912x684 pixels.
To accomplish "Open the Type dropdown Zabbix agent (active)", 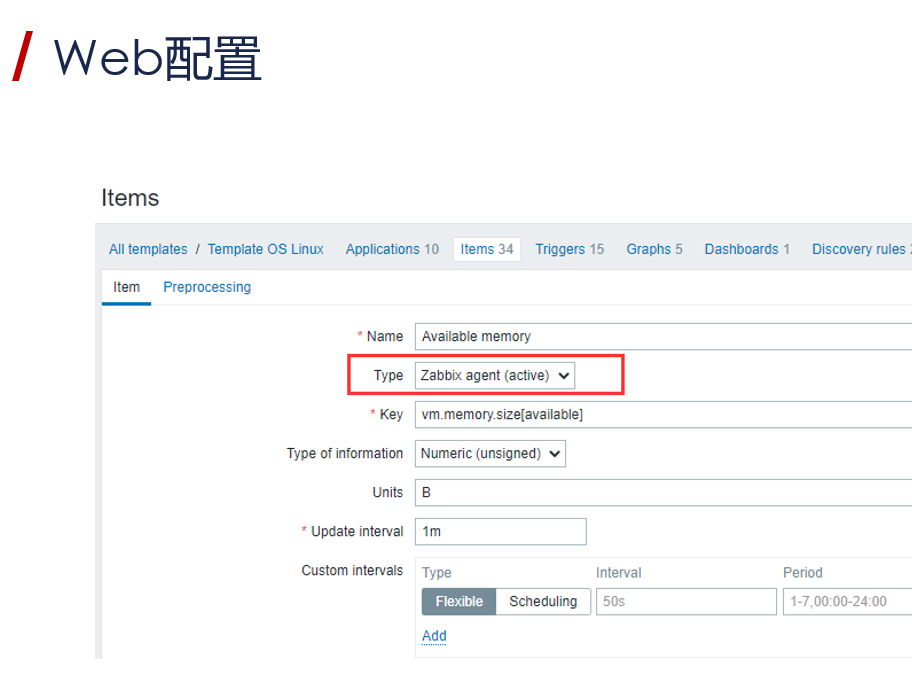I will 494,376.
